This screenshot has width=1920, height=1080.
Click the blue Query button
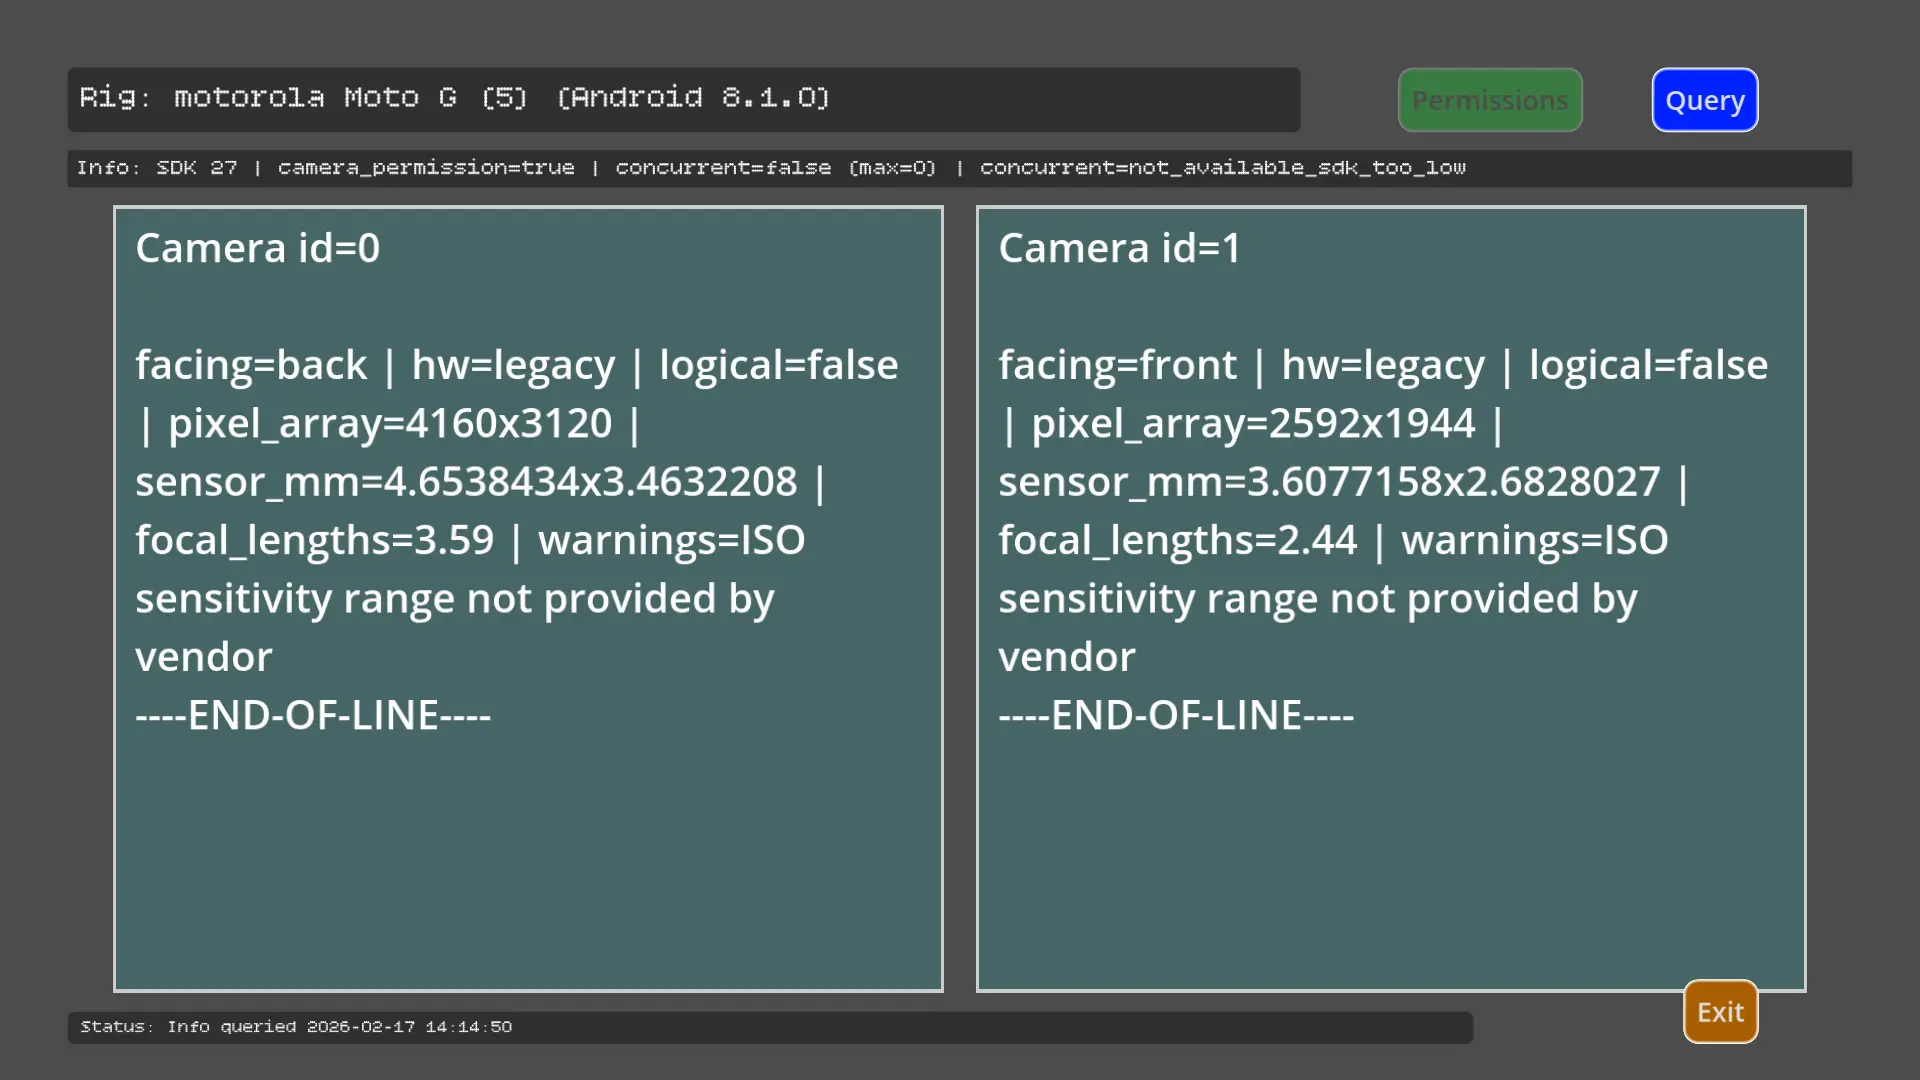[x=1704, y=100]
